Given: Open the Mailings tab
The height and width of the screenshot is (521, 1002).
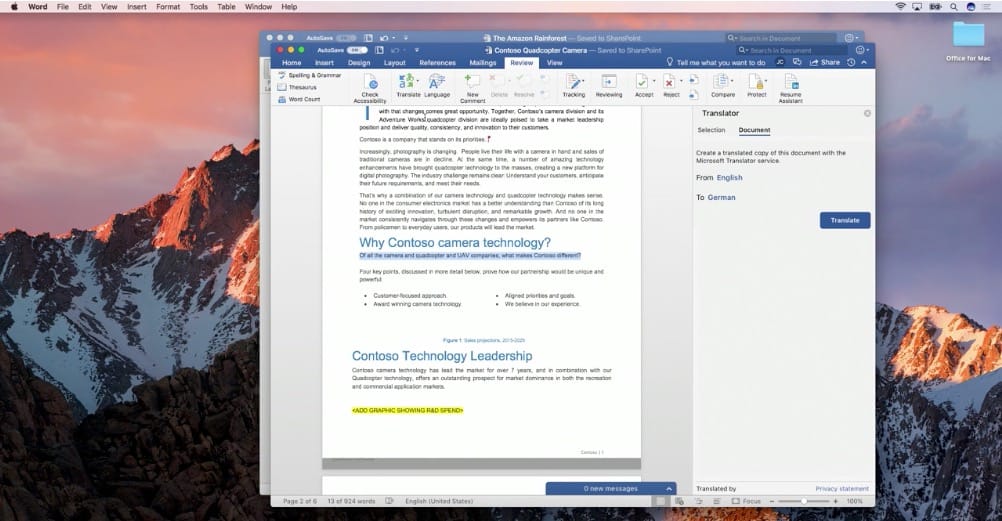Looking at the screenshot, I should click(x=482, y=63).
